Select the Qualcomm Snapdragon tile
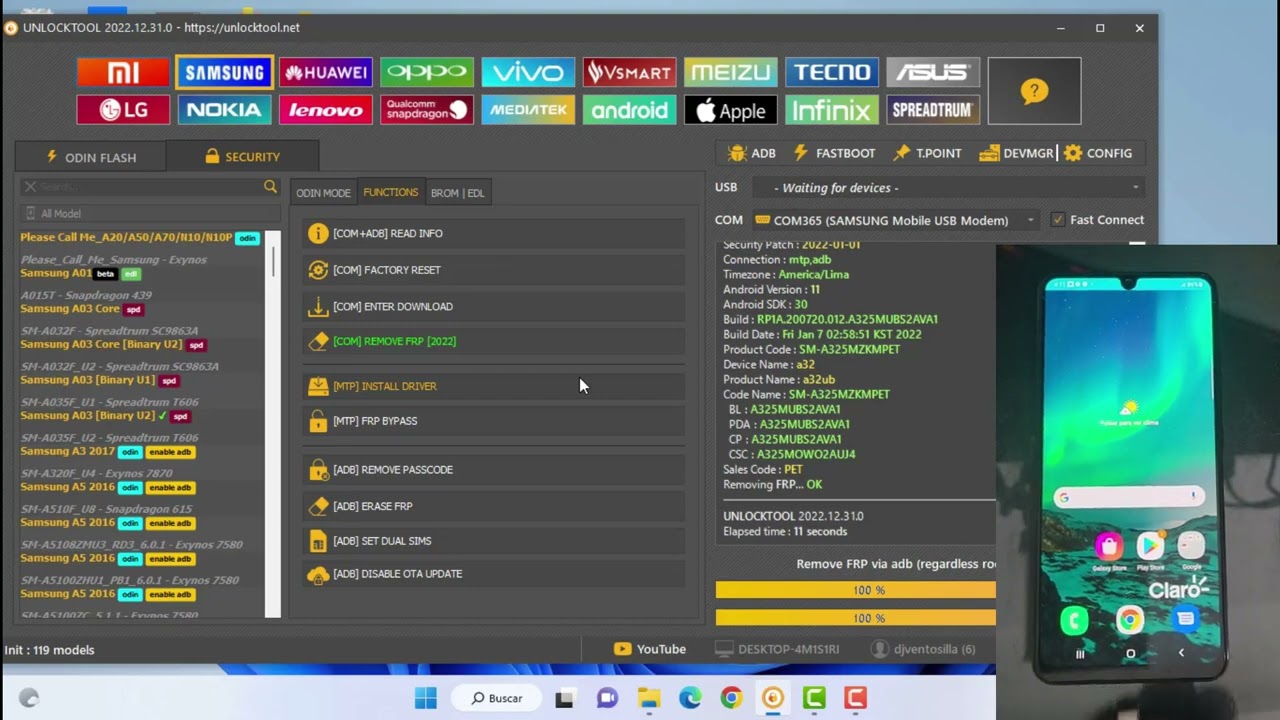Screen dimensions: 1280x720 (x=427, y=110)
